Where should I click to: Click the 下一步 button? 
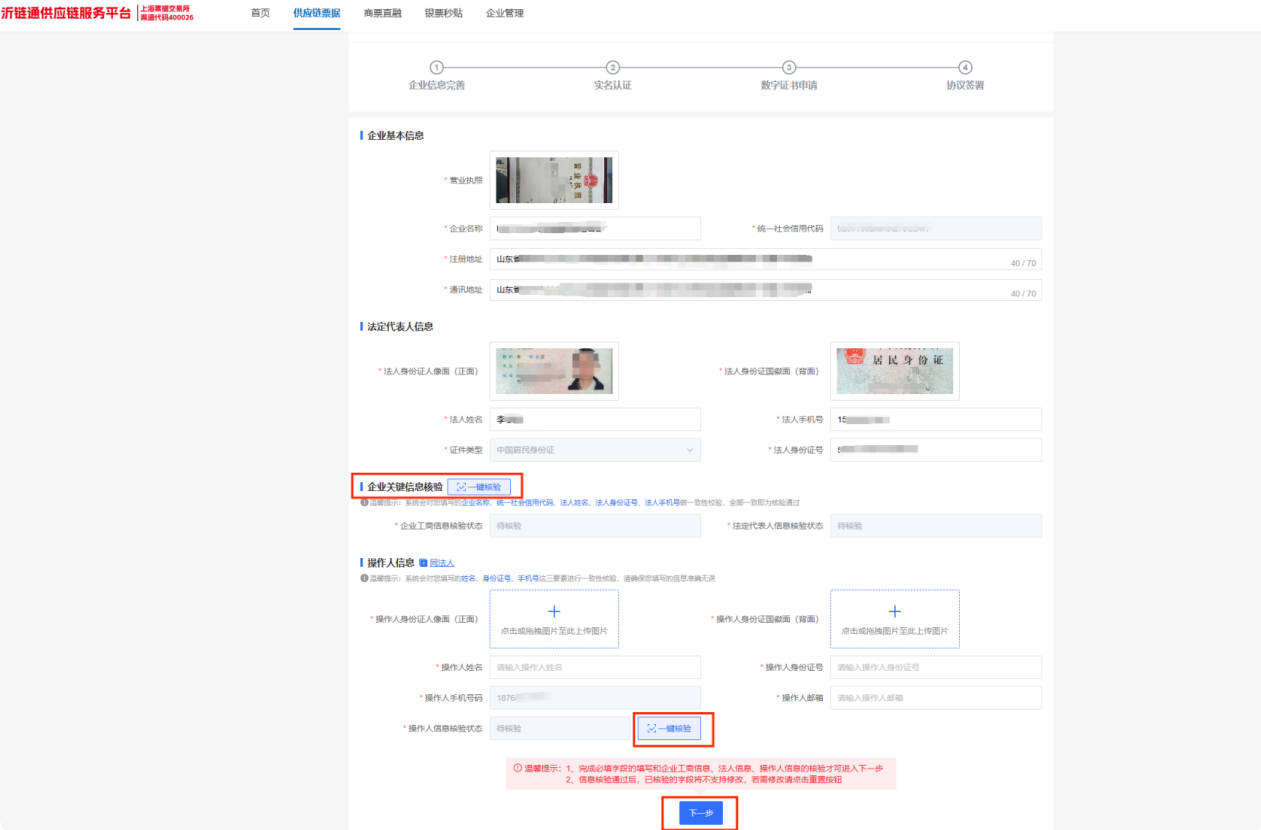701,813
